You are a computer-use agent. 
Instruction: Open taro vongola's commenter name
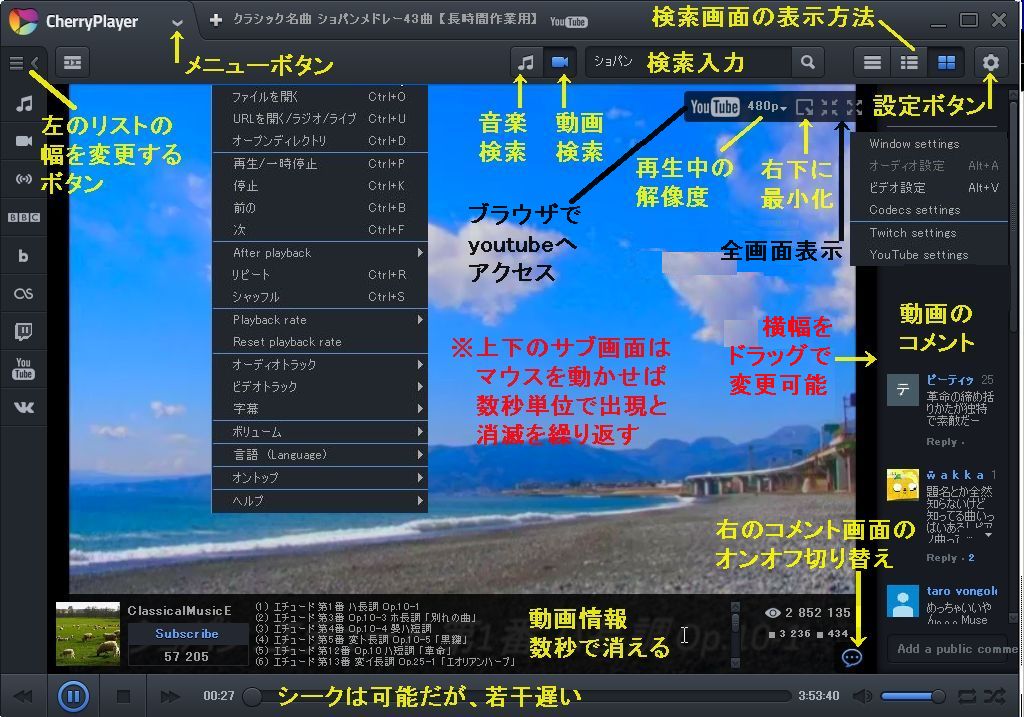(961, 591)
